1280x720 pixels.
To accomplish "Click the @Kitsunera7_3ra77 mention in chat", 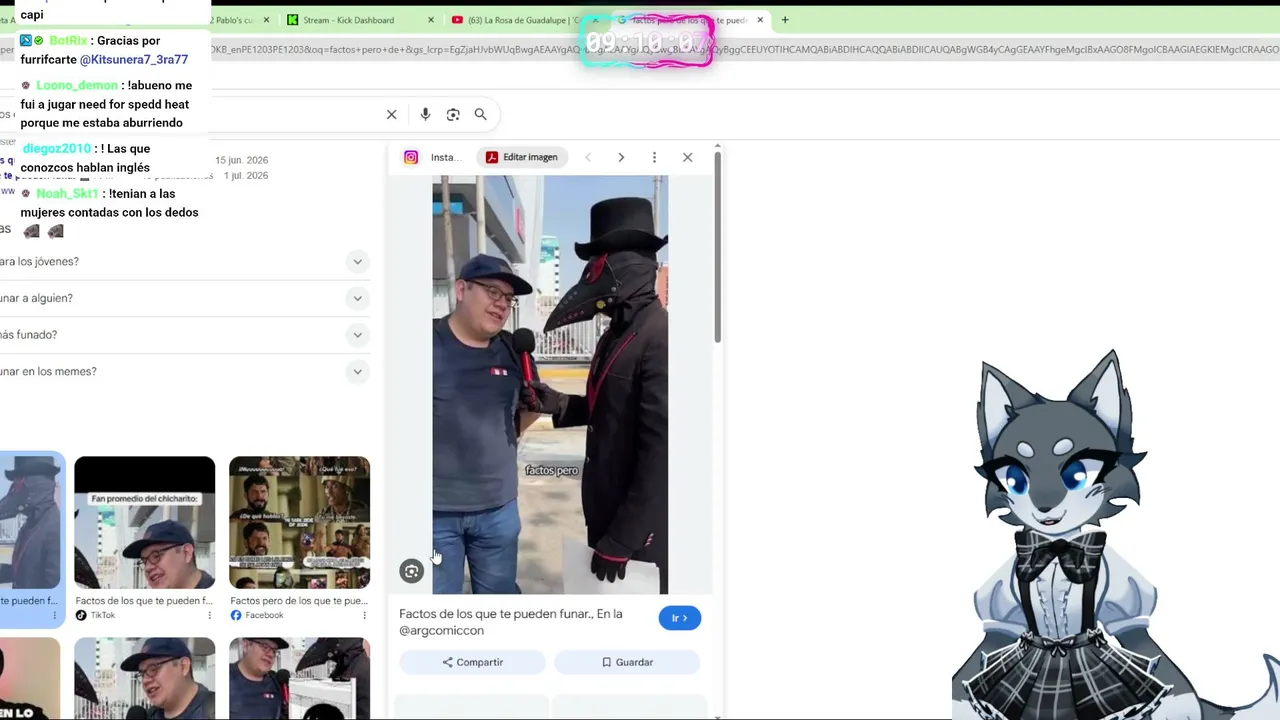I will coord(134,60).
